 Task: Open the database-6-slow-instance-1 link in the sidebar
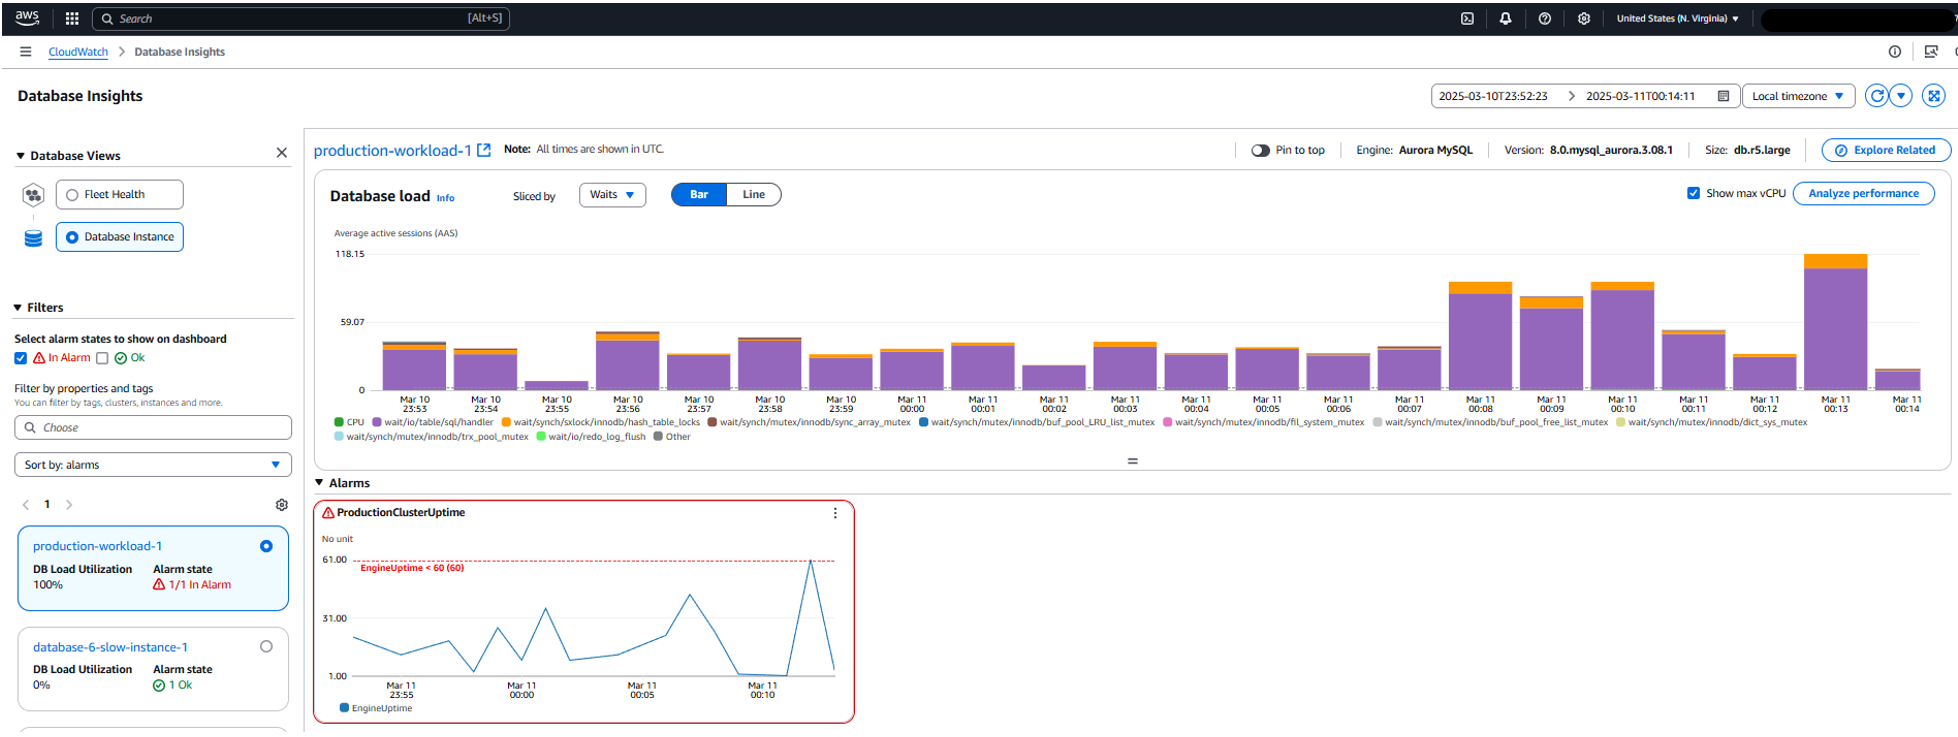[110, 647]
